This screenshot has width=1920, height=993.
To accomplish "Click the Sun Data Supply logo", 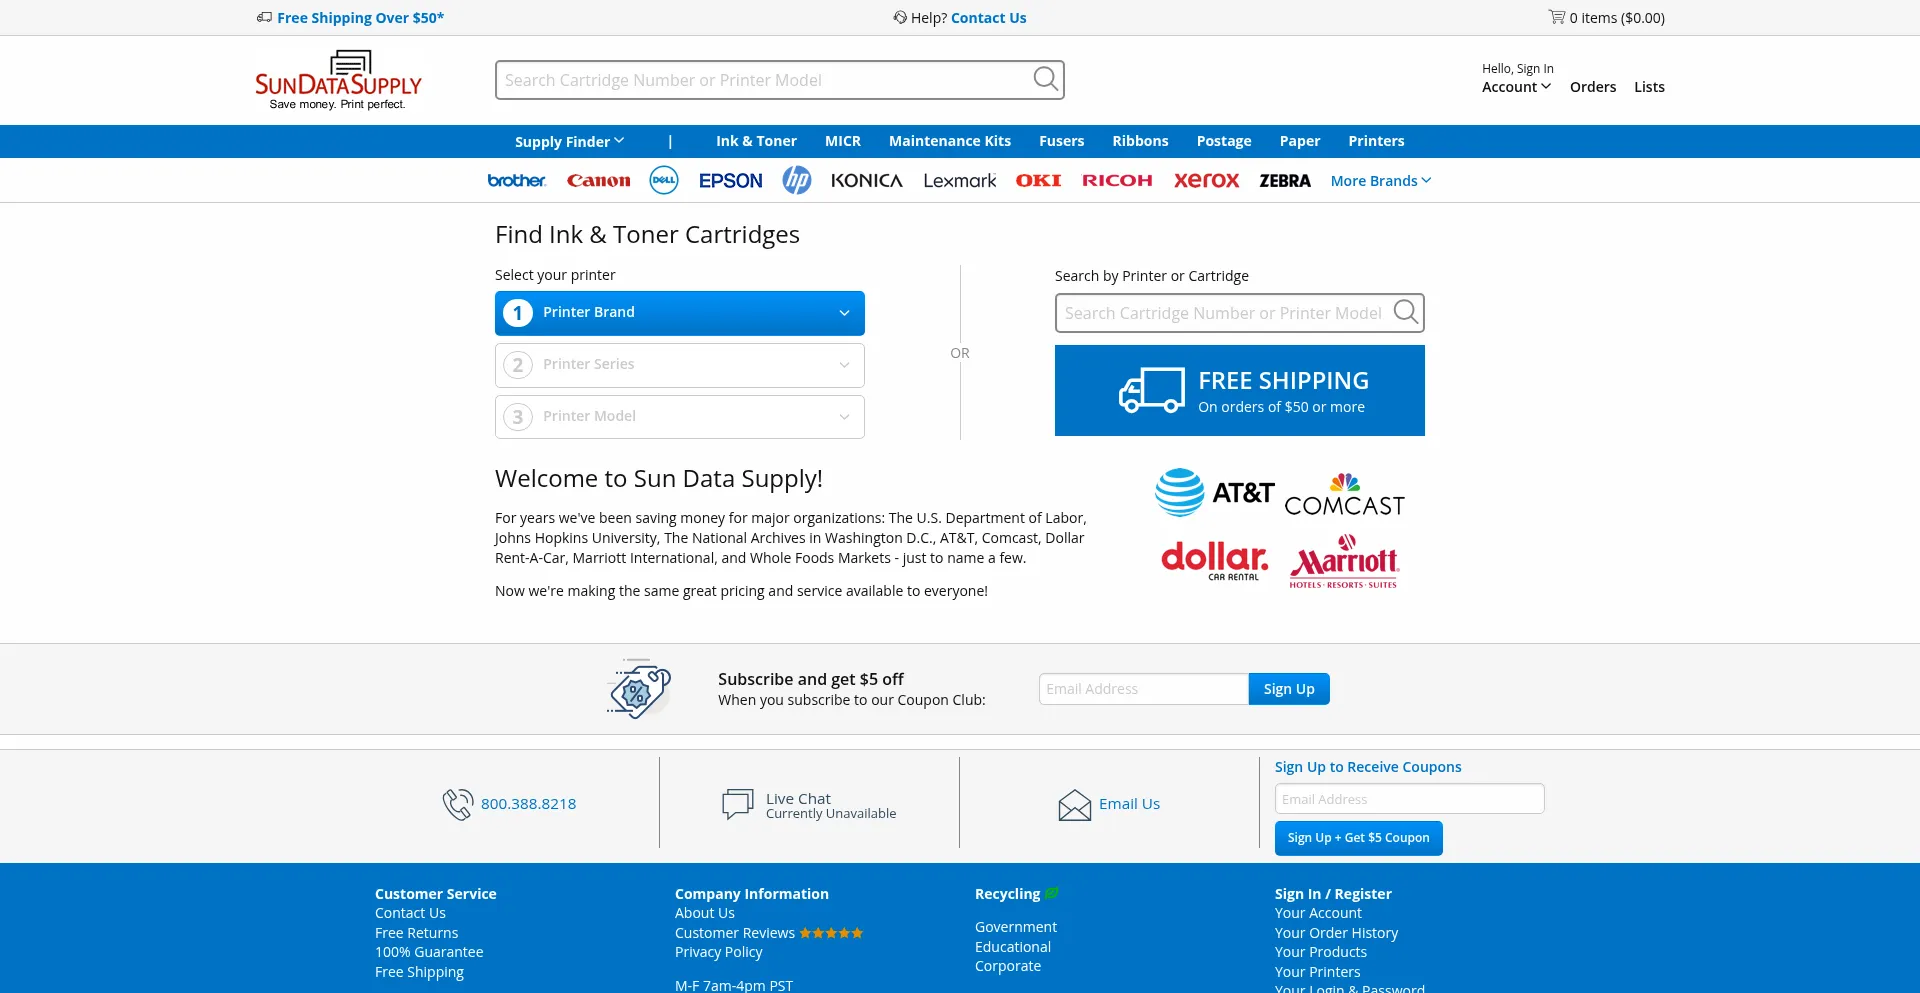I will (x=338, y=80).
